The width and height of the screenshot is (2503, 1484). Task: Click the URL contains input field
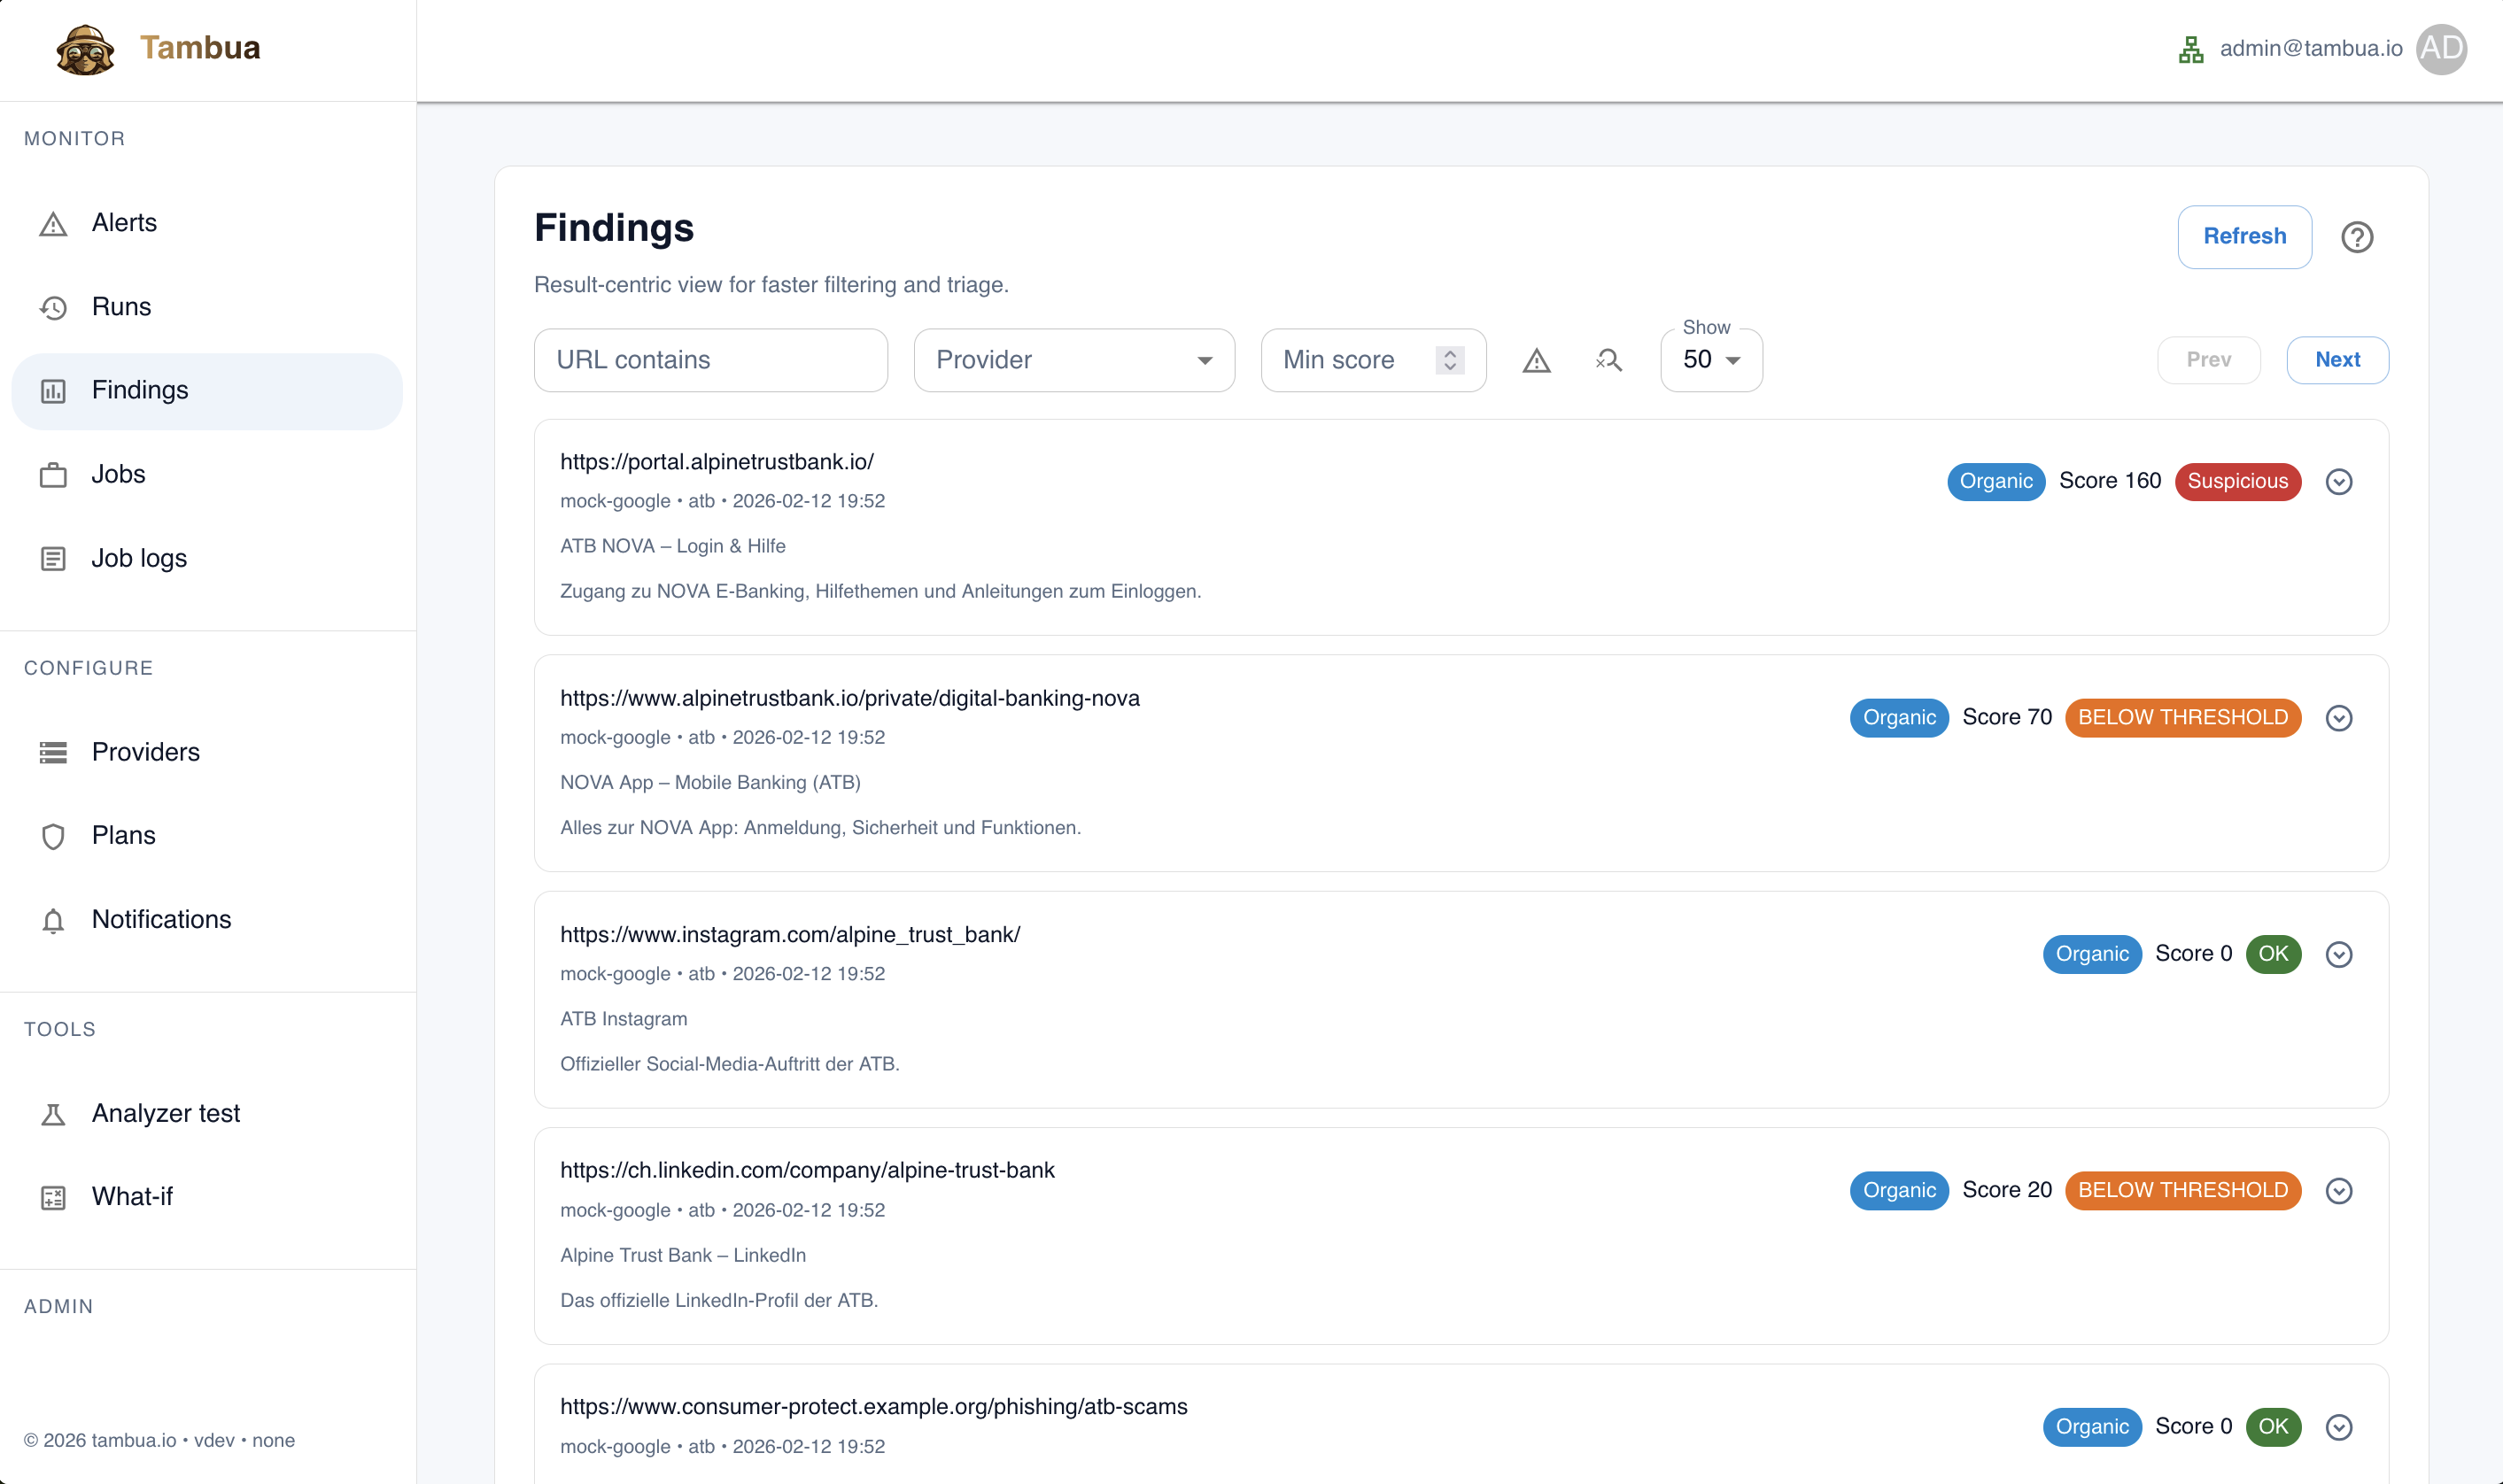pos(710,360)
